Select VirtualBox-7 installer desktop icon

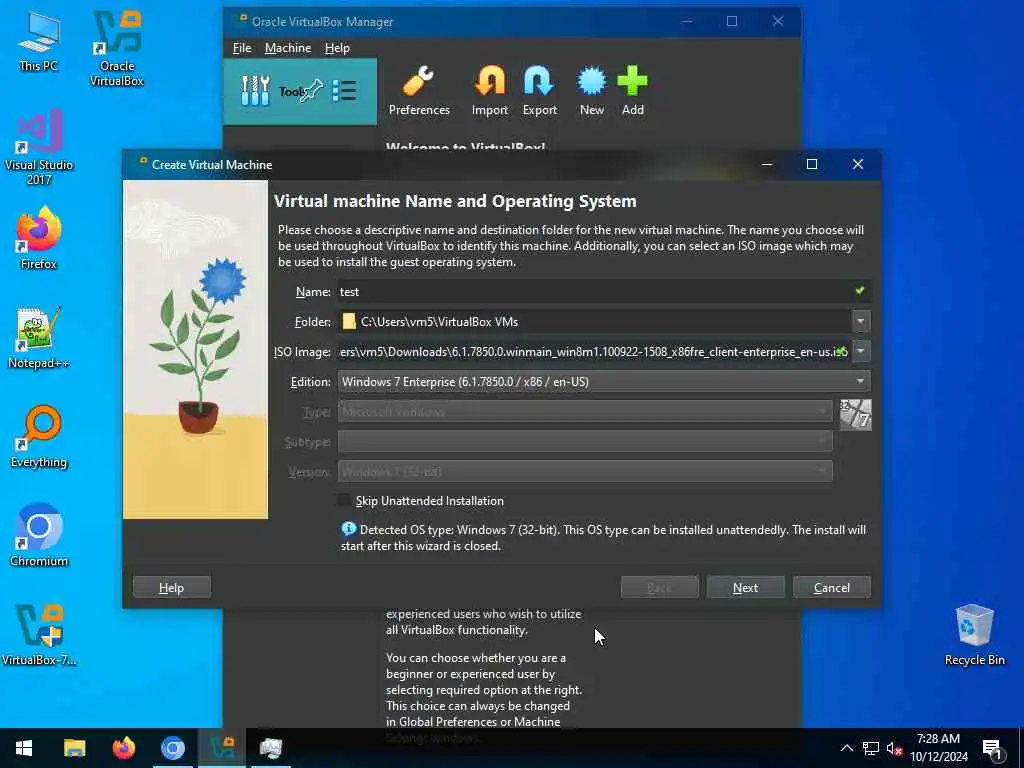pyautogui.click(x=39, y=634)
